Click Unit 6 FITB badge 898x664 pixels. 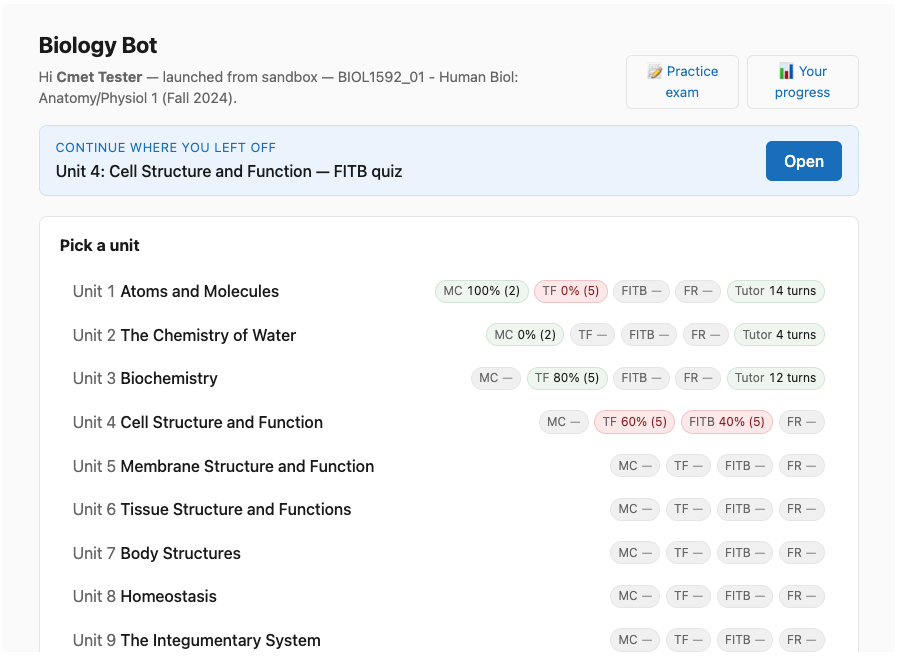pyautogui.click(x=745, y=509)
